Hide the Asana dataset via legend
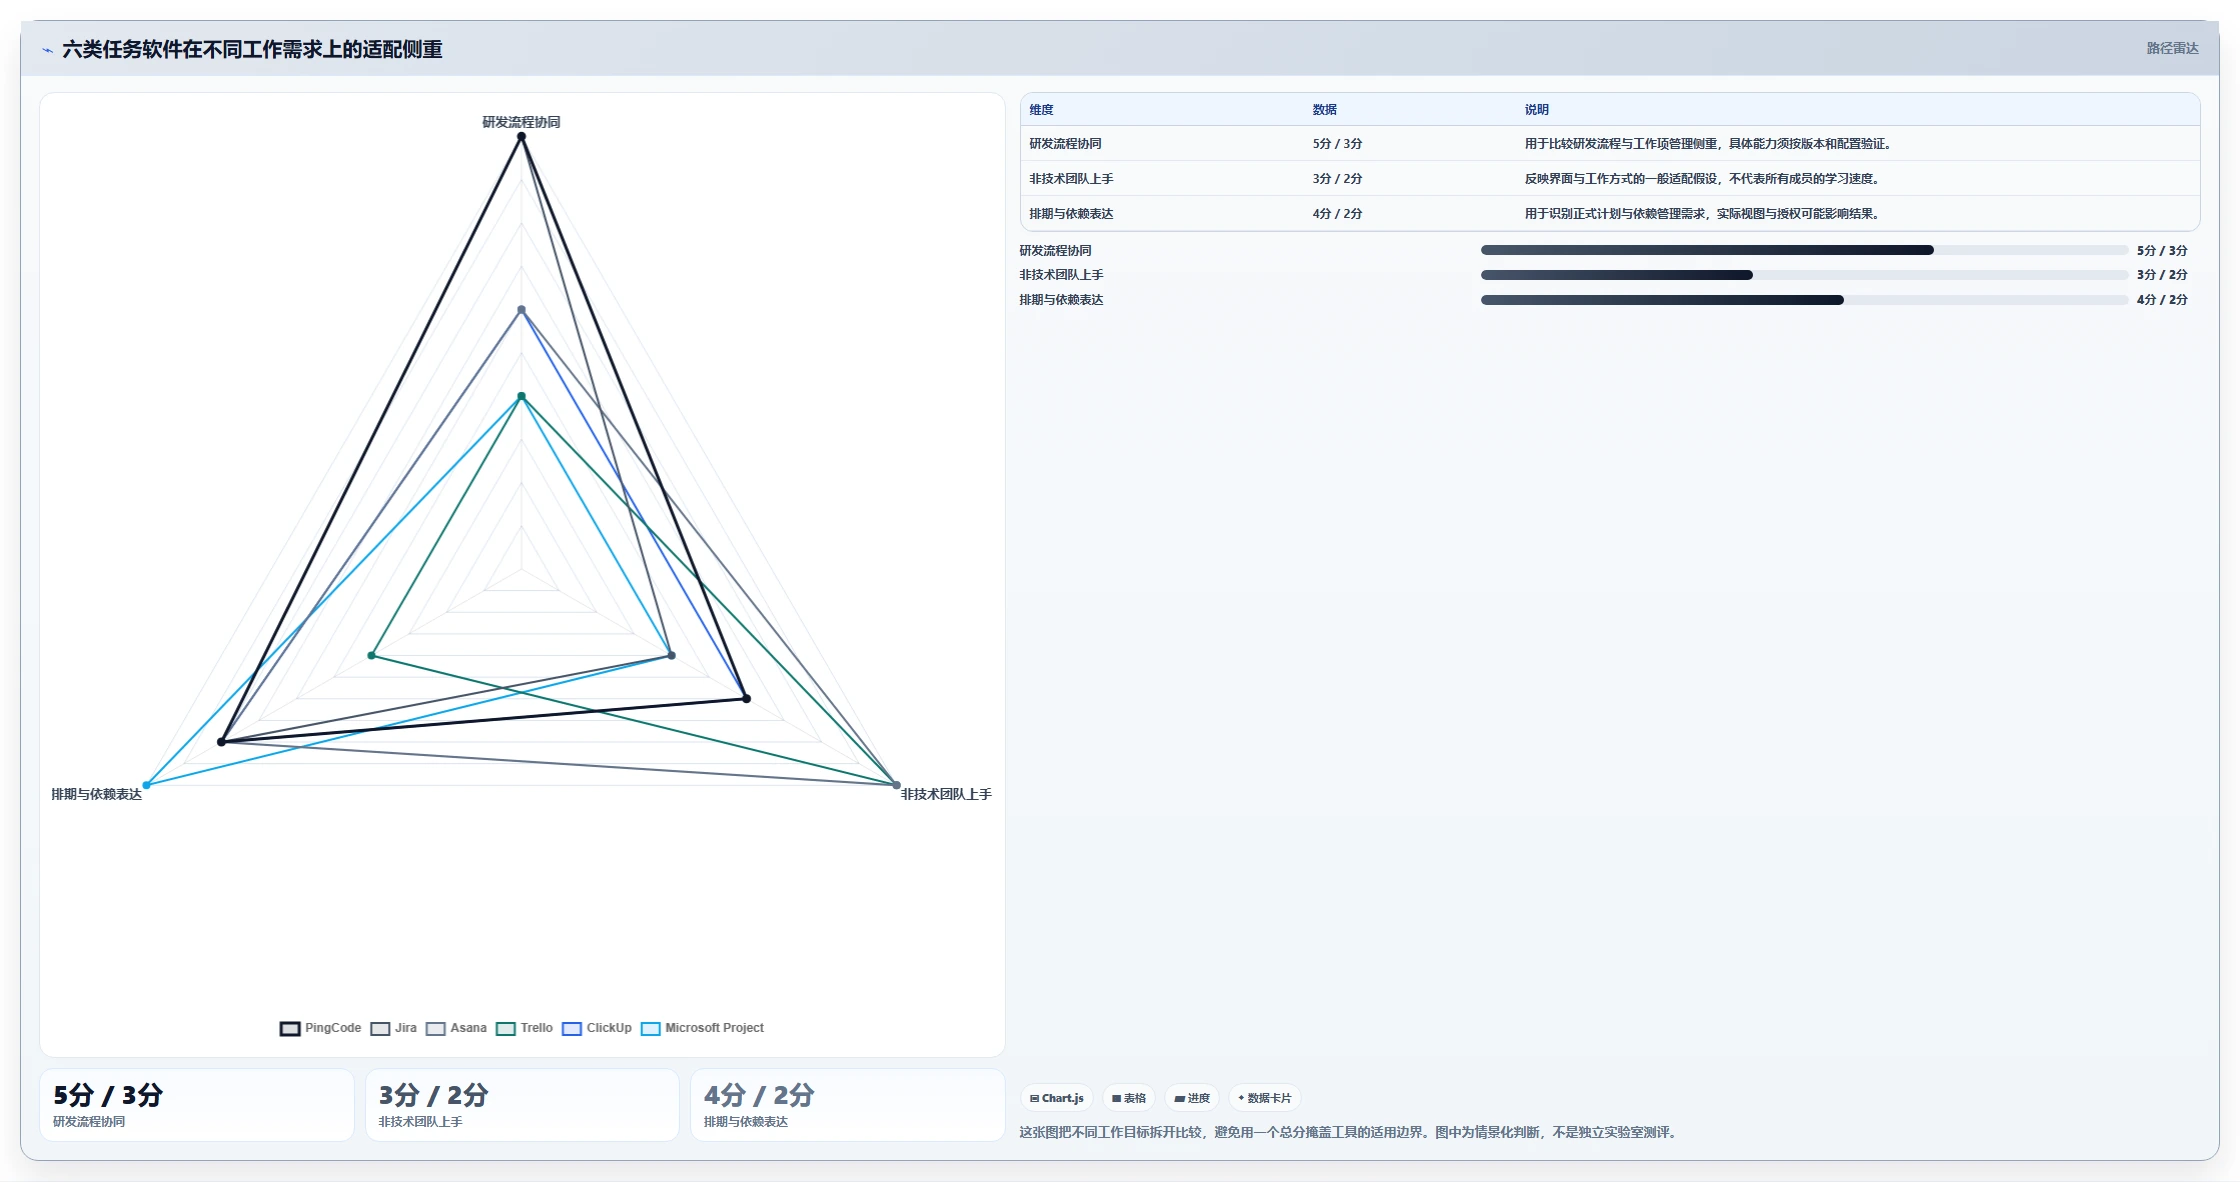Viewport: 2240px width, 1182px height. coord(456,1028)
